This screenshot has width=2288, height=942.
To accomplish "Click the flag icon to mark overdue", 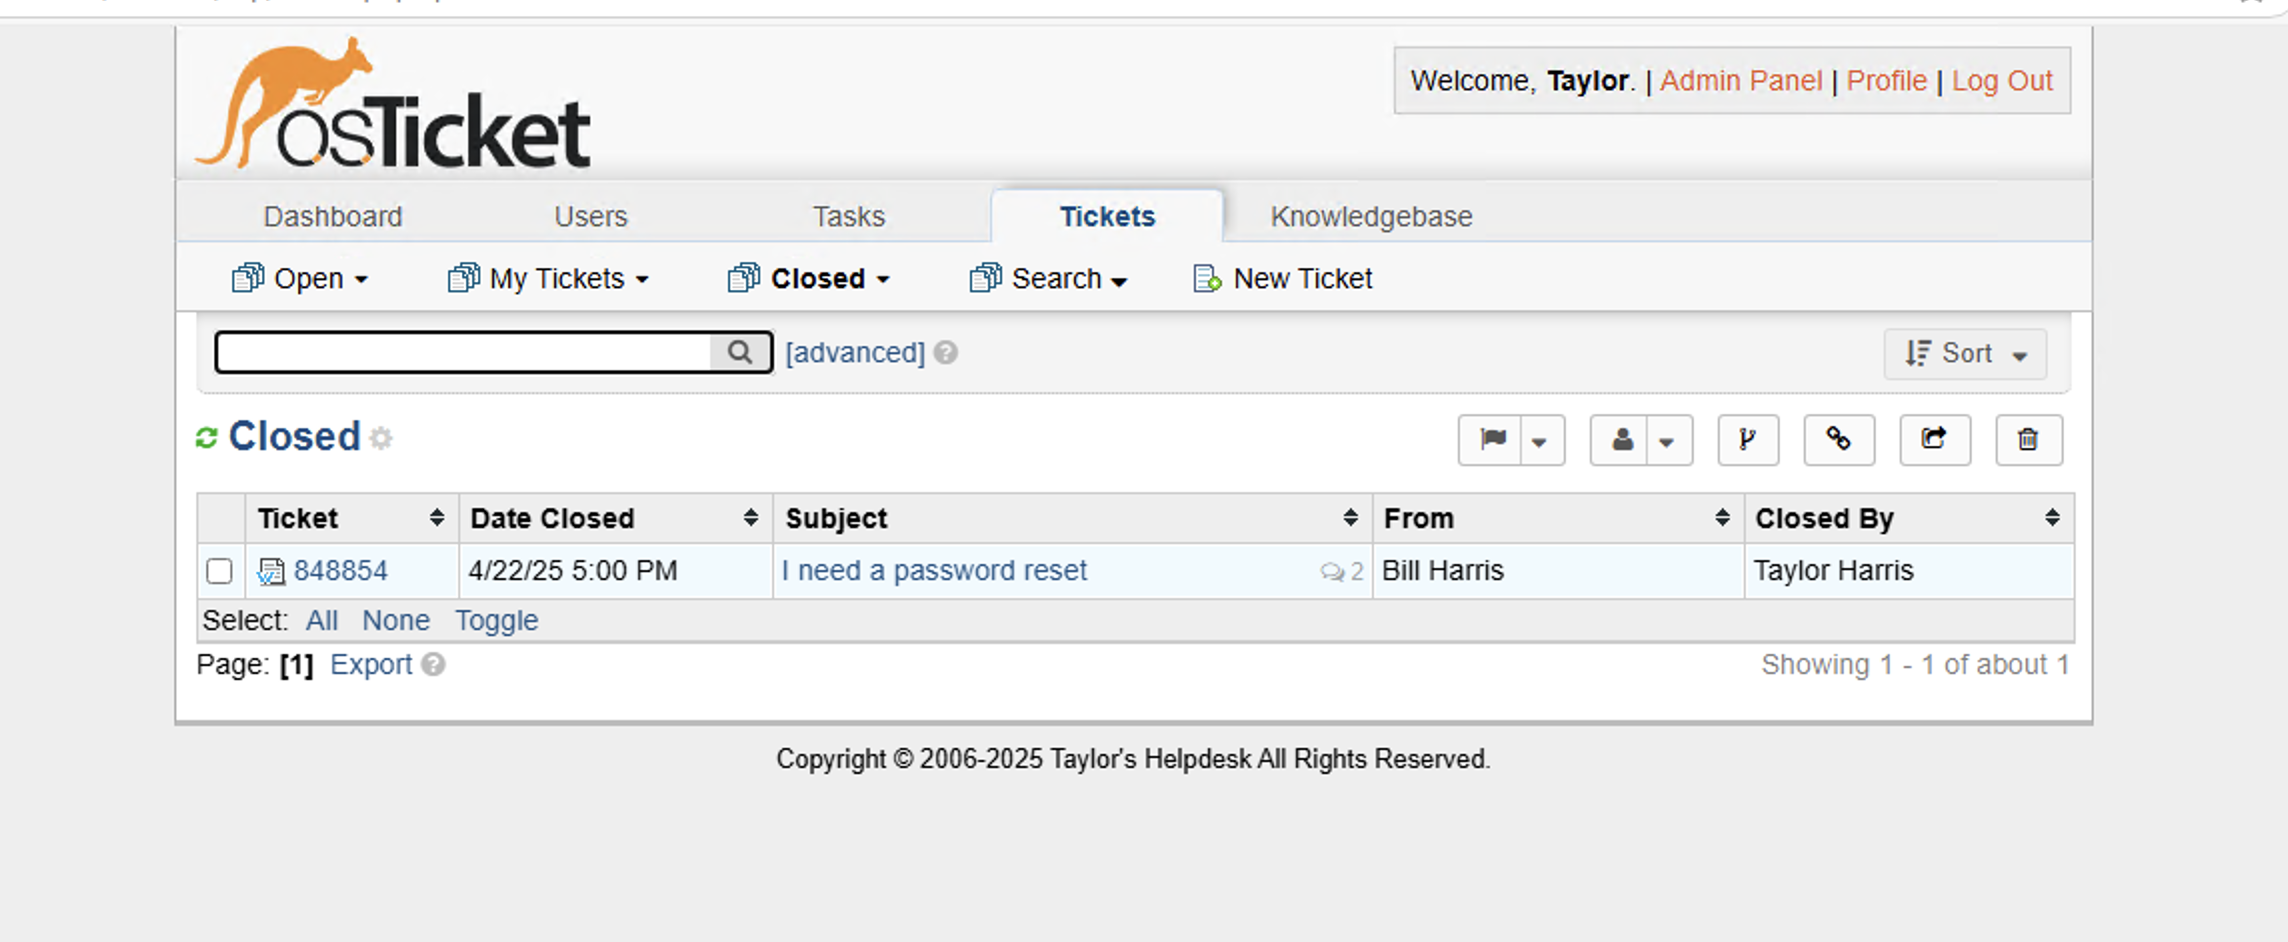I will click(x=1491, y=440).
